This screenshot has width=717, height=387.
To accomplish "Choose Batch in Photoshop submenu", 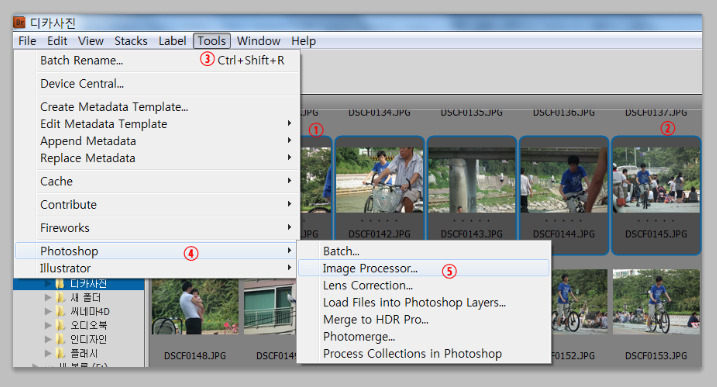I will tap(424, 251).
